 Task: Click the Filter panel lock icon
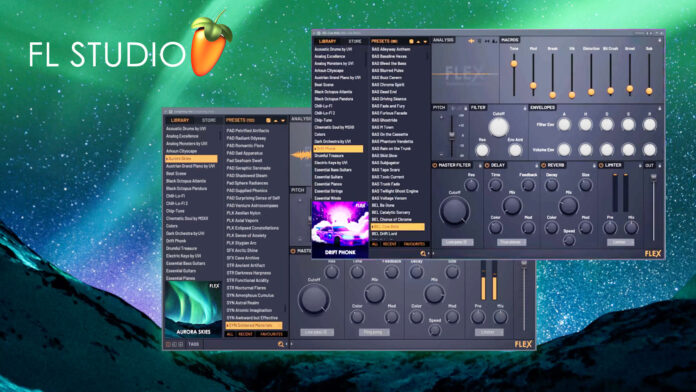[x=525, y=108]
